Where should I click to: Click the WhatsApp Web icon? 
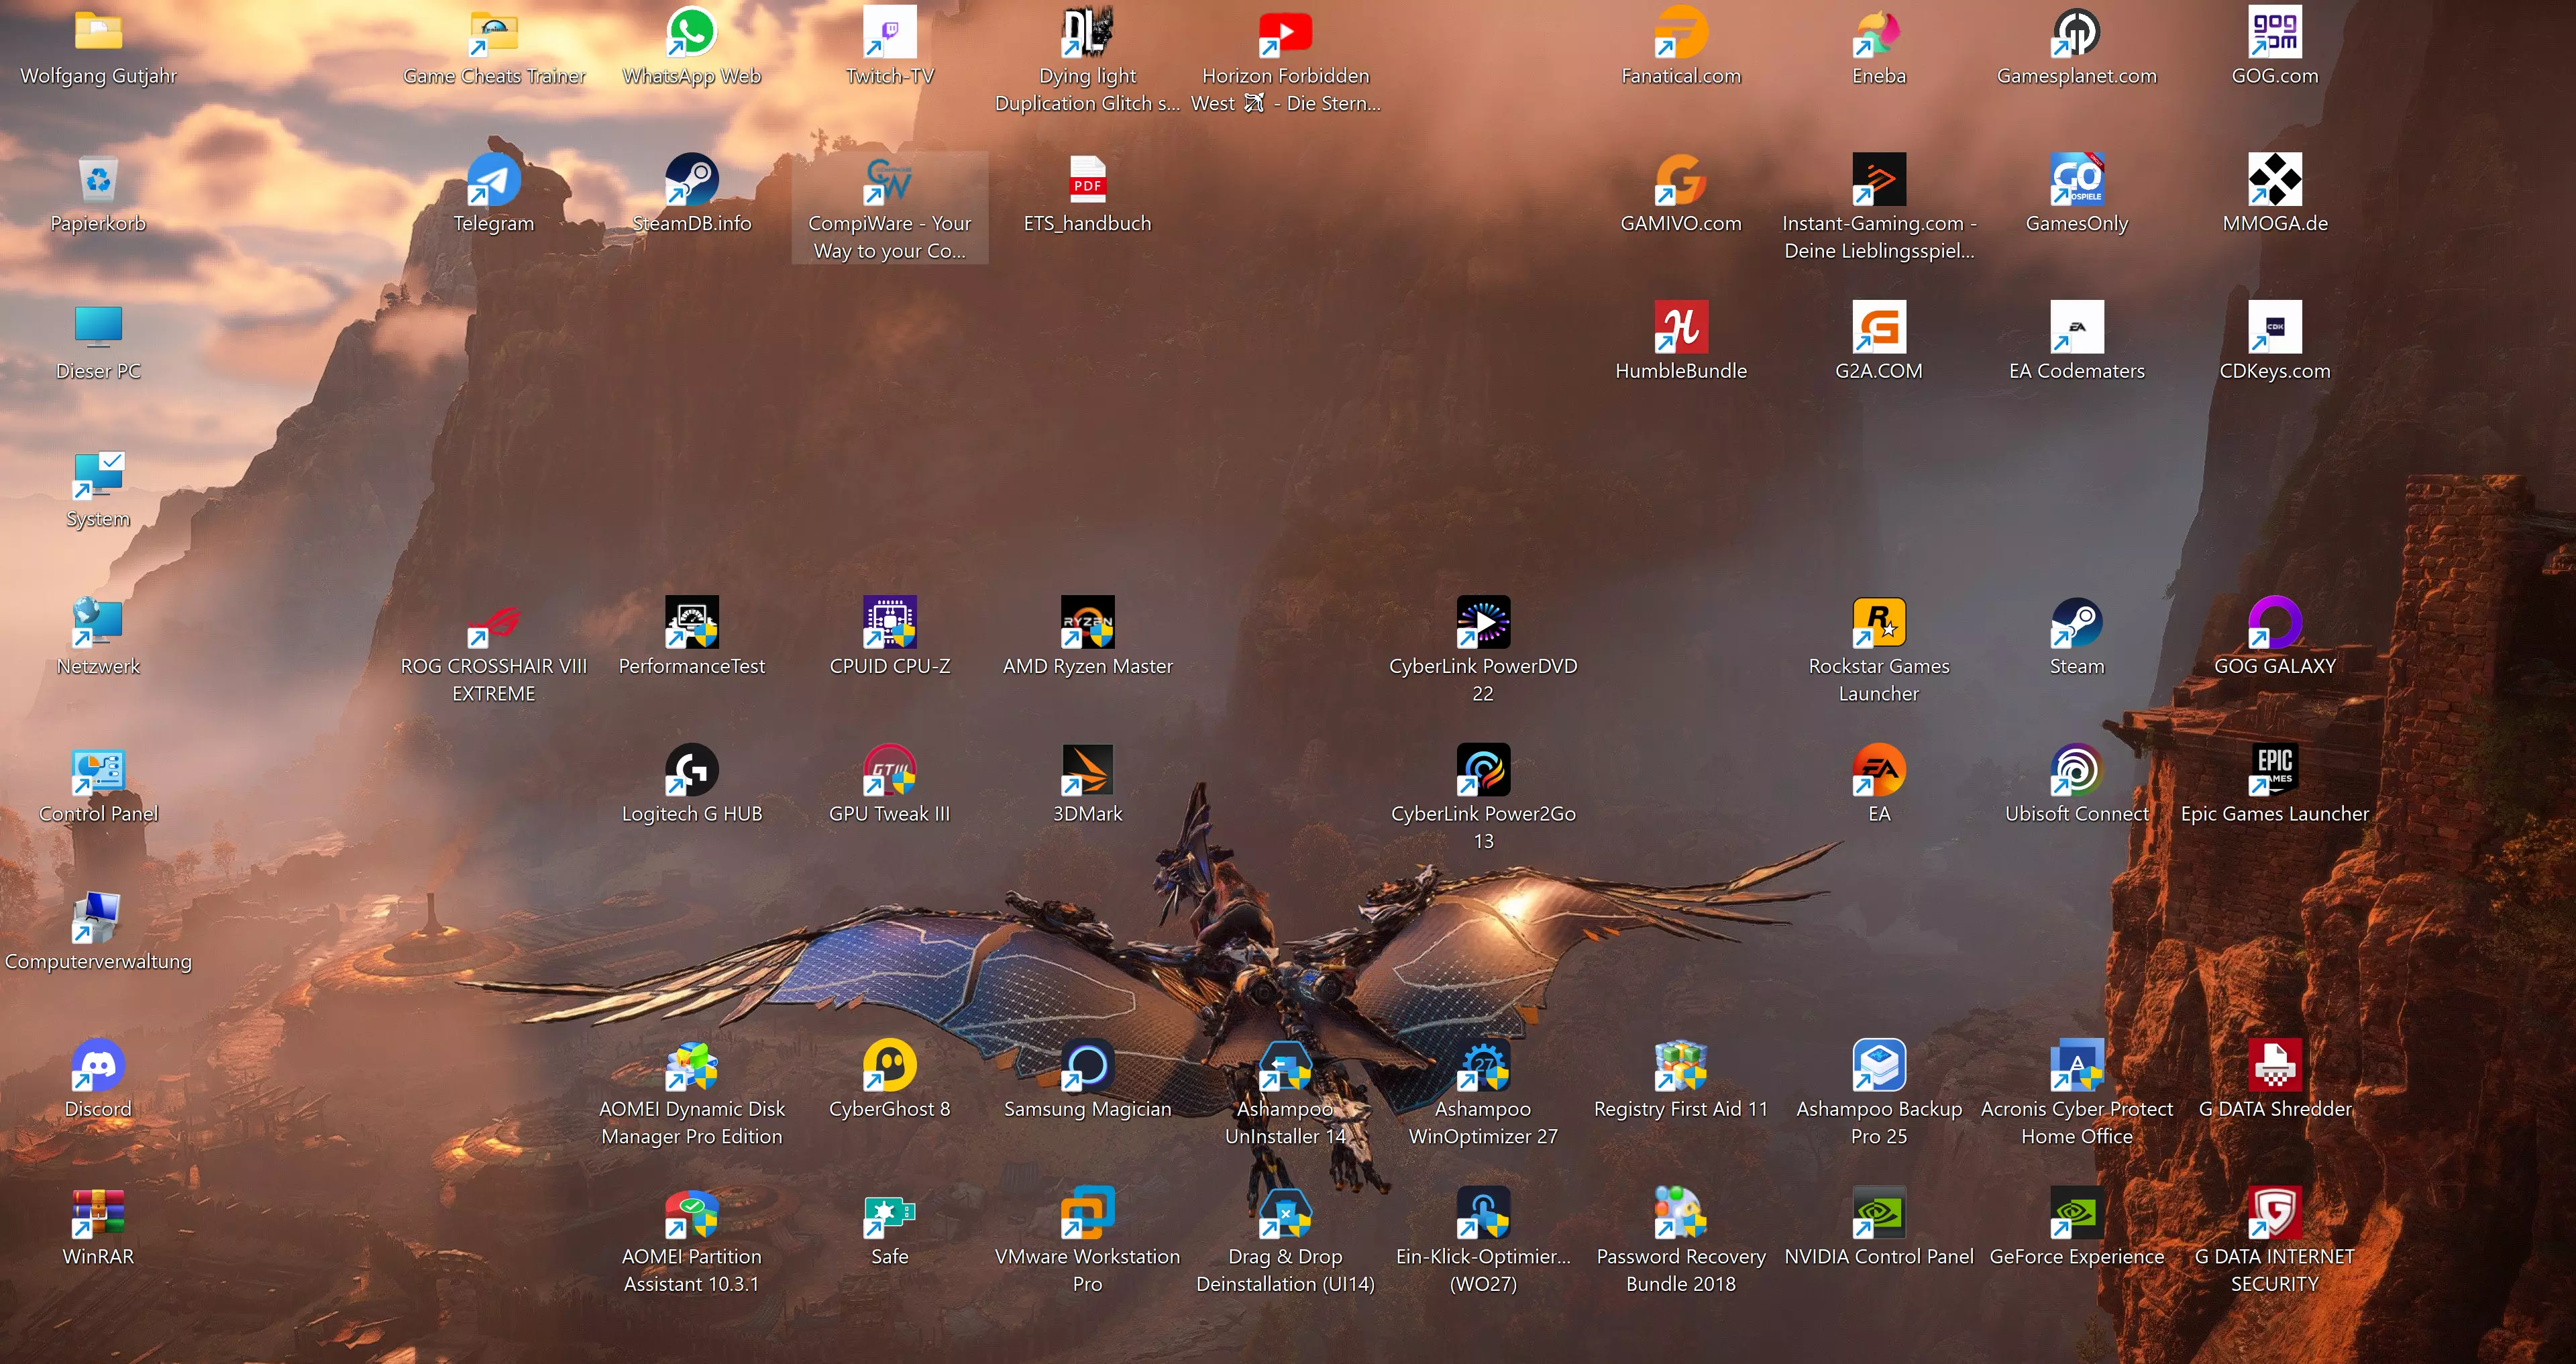click(x=692, y=32)
